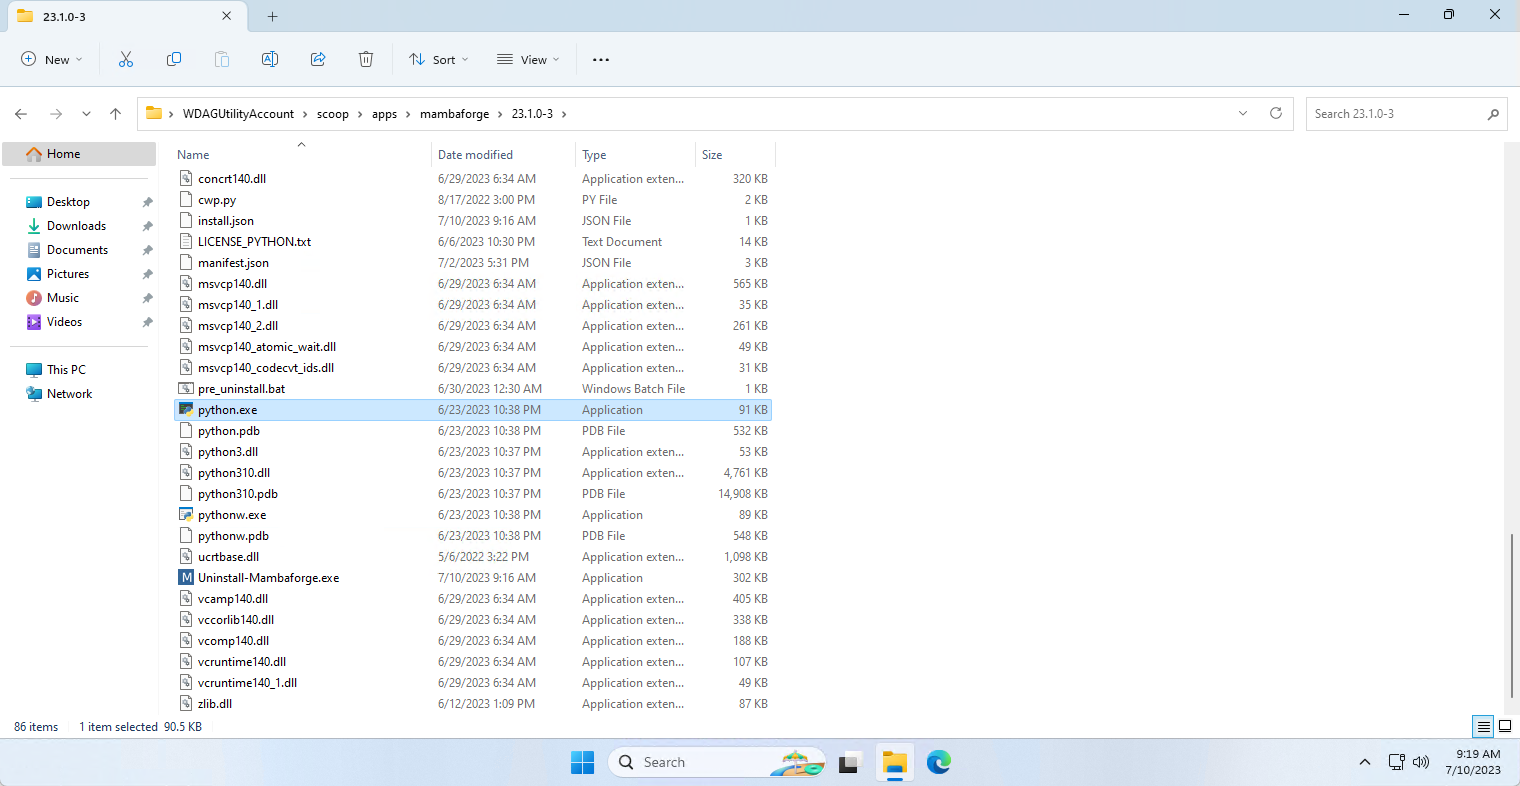Image resolution: width=1520 pixels, height=786 pixels.
Task: Open the Sort dropdown
Action: [438, 59]
